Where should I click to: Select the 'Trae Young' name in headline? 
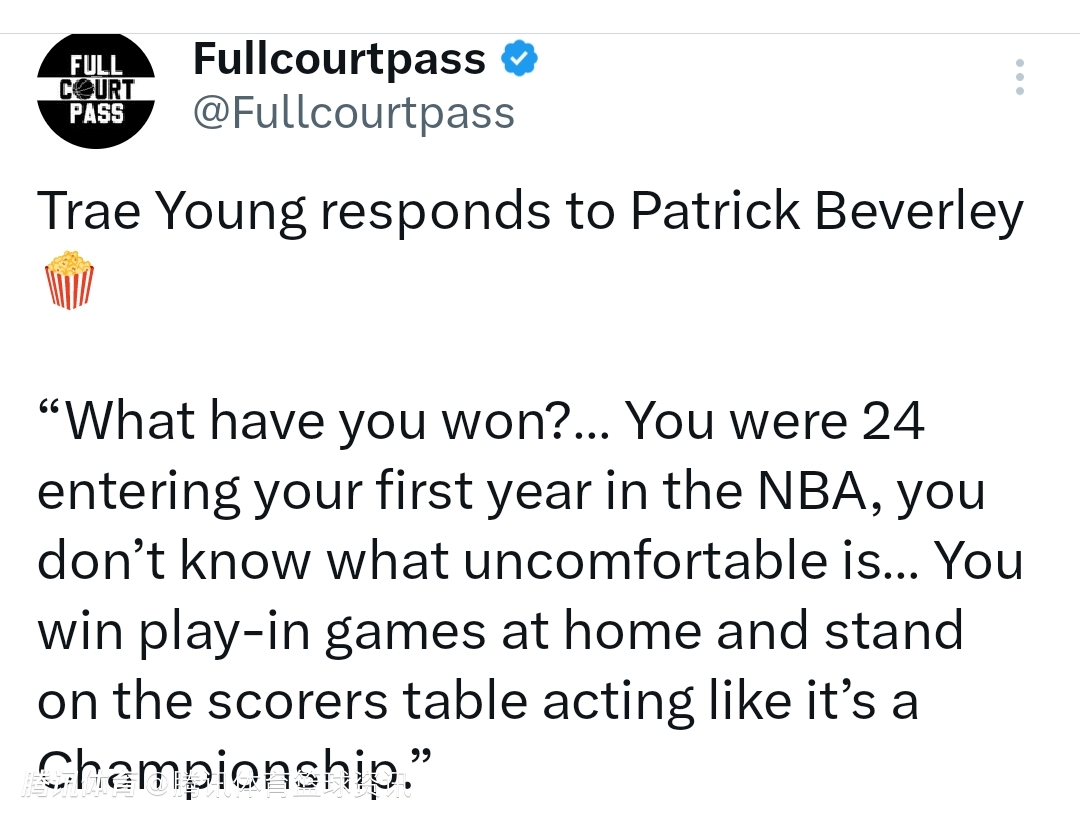coord(172,213)
